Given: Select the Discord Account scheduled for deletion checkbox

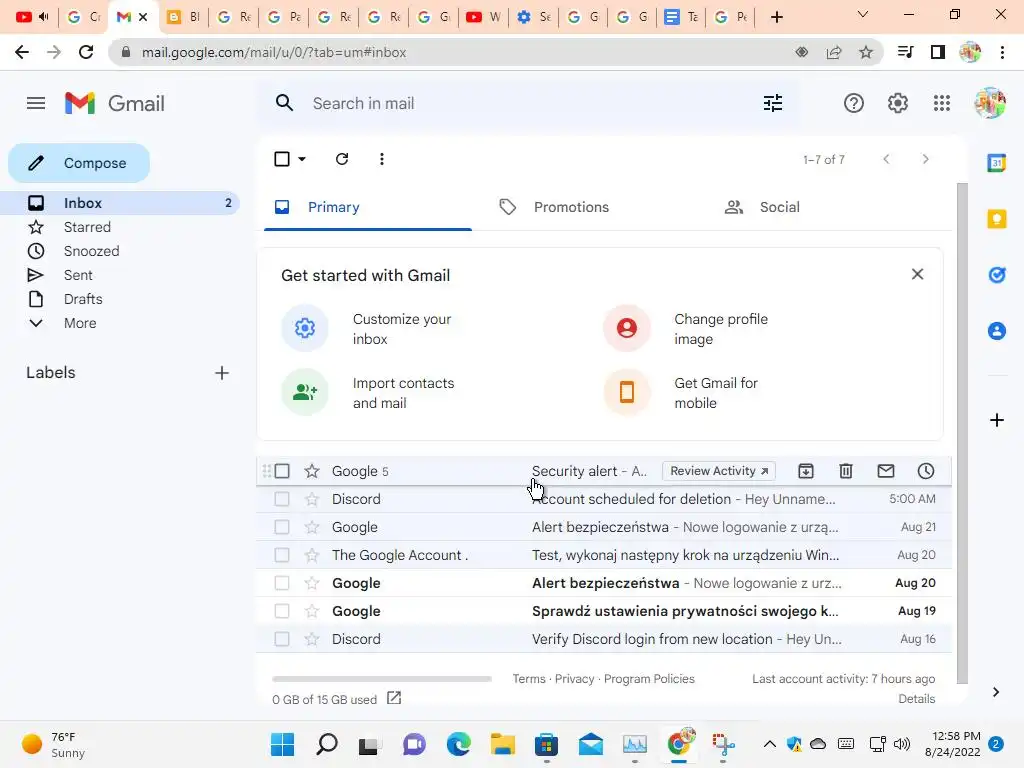Looking at the screenshot, I should [282, 499].
